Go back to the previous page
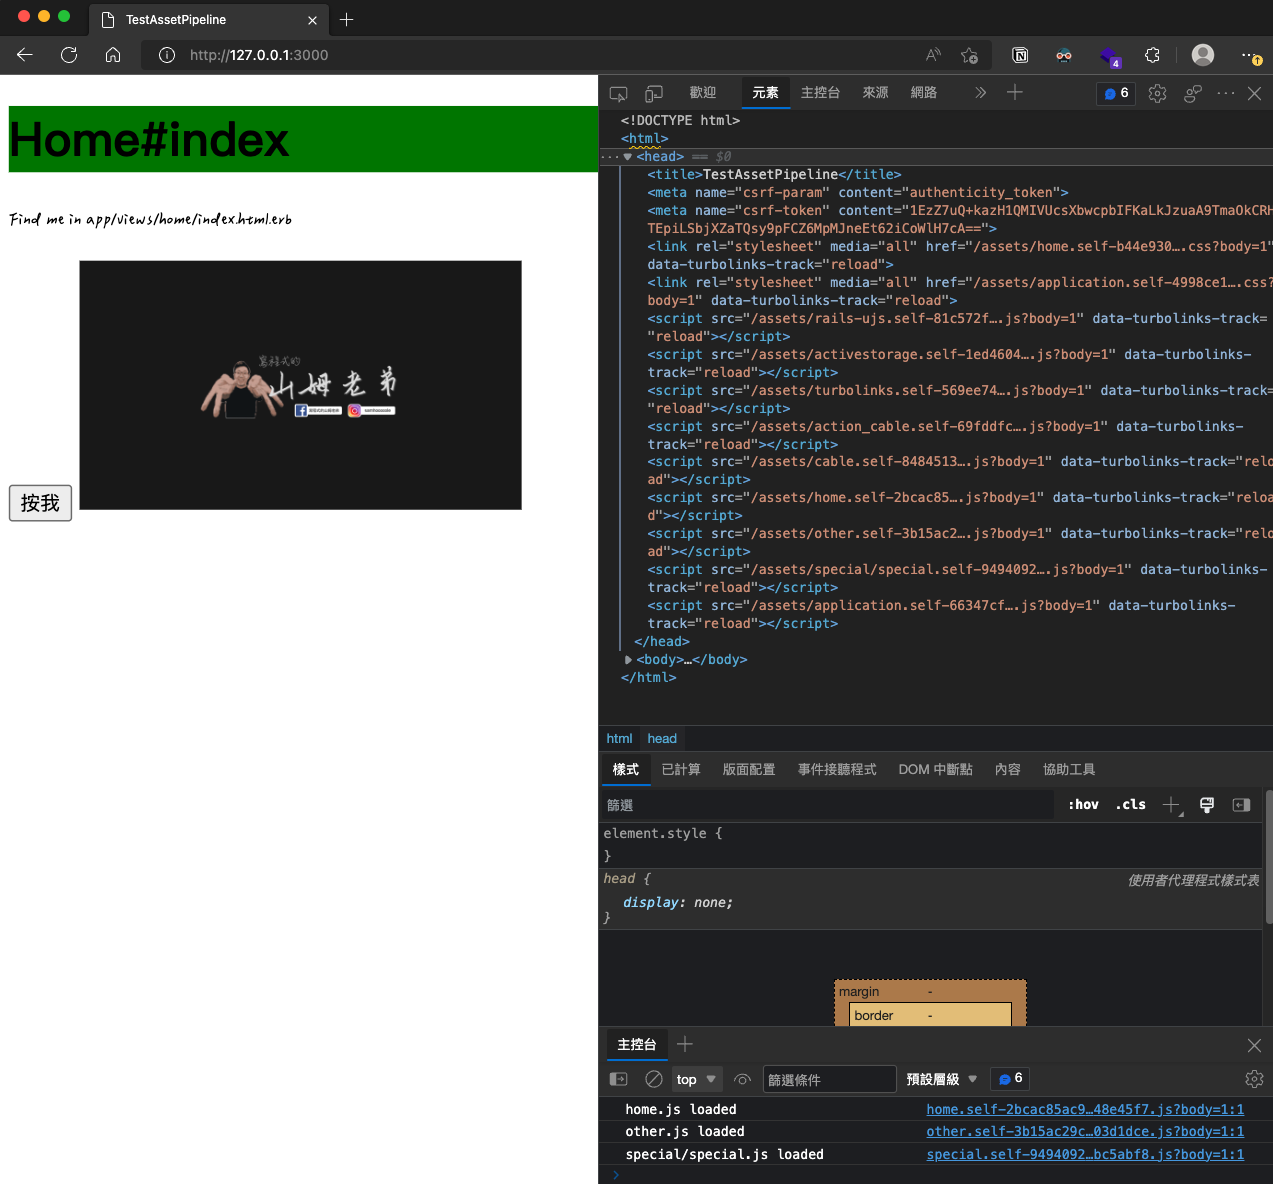 [x=25, y=55]
